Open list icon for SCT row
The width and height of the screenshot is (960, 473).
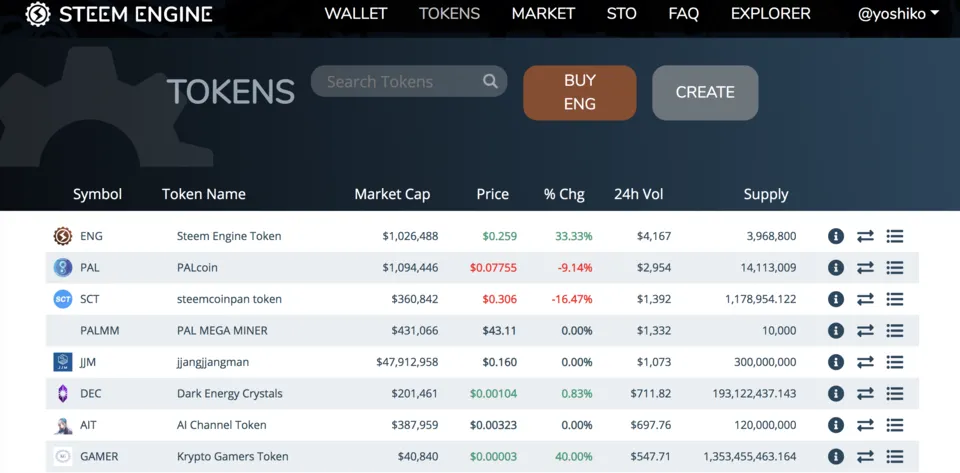point(894,299)
